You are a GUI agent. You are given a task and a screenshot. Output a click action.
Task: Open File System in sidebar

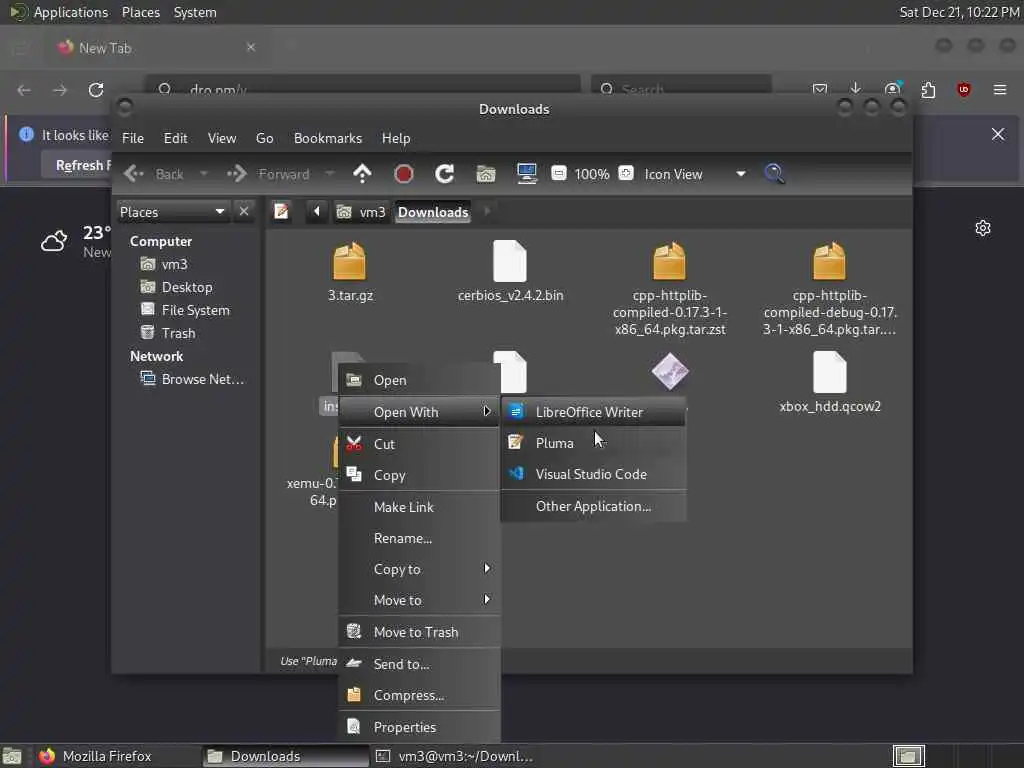pos(185,310)
